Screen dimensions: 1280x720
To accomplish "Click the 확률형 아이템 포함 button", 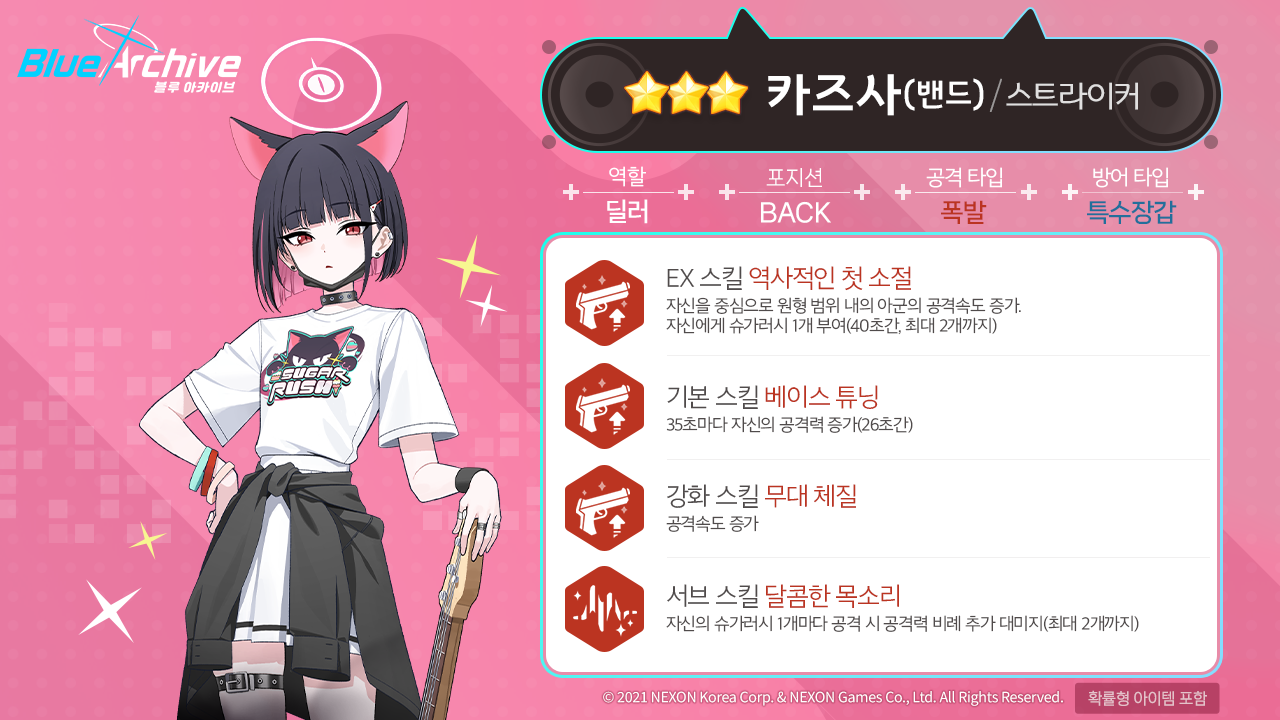I will [x=1147, y=698].
